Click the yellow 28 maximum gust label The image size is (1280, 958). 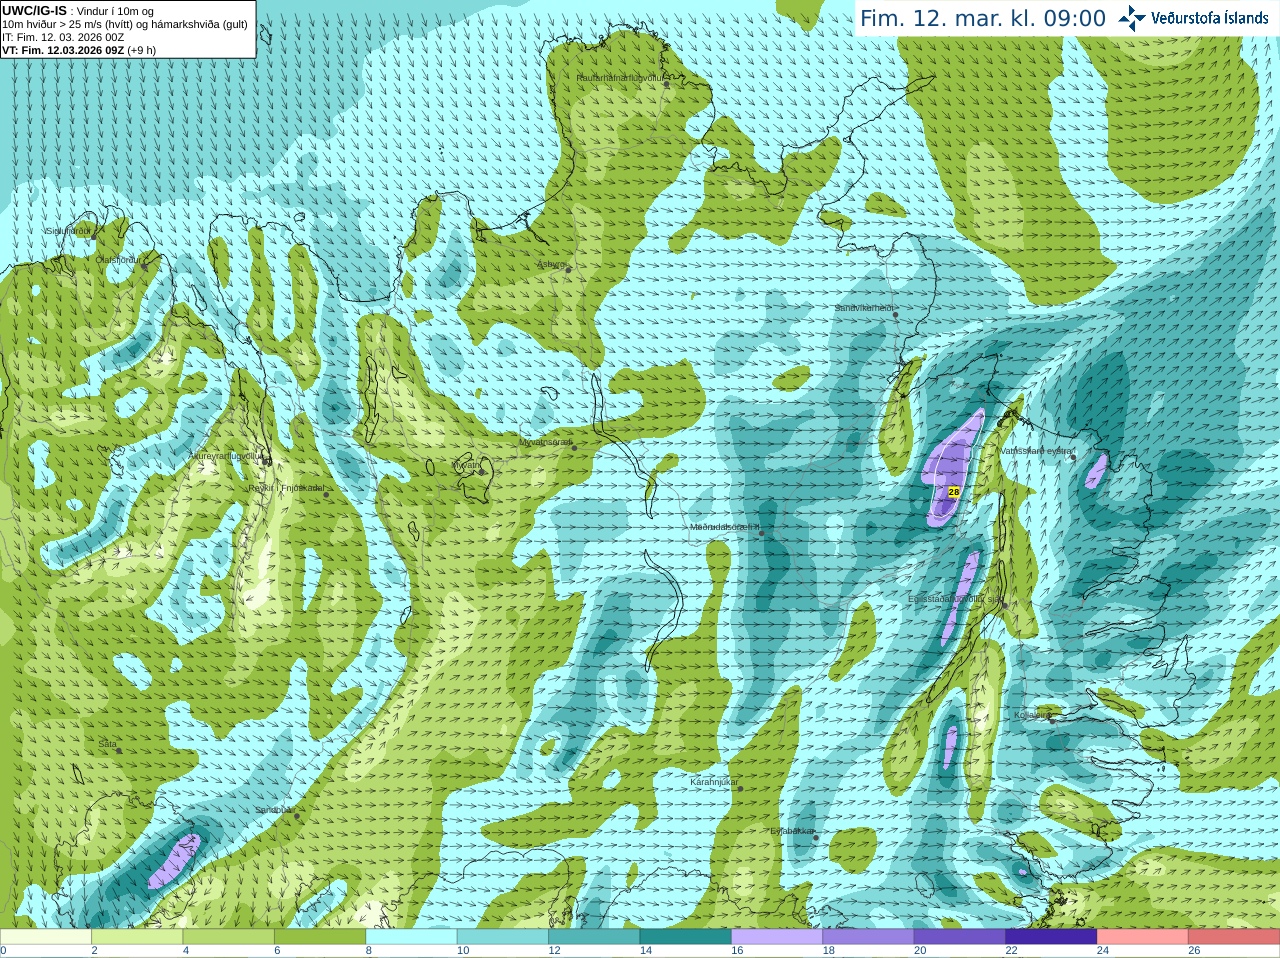point(953,492)
